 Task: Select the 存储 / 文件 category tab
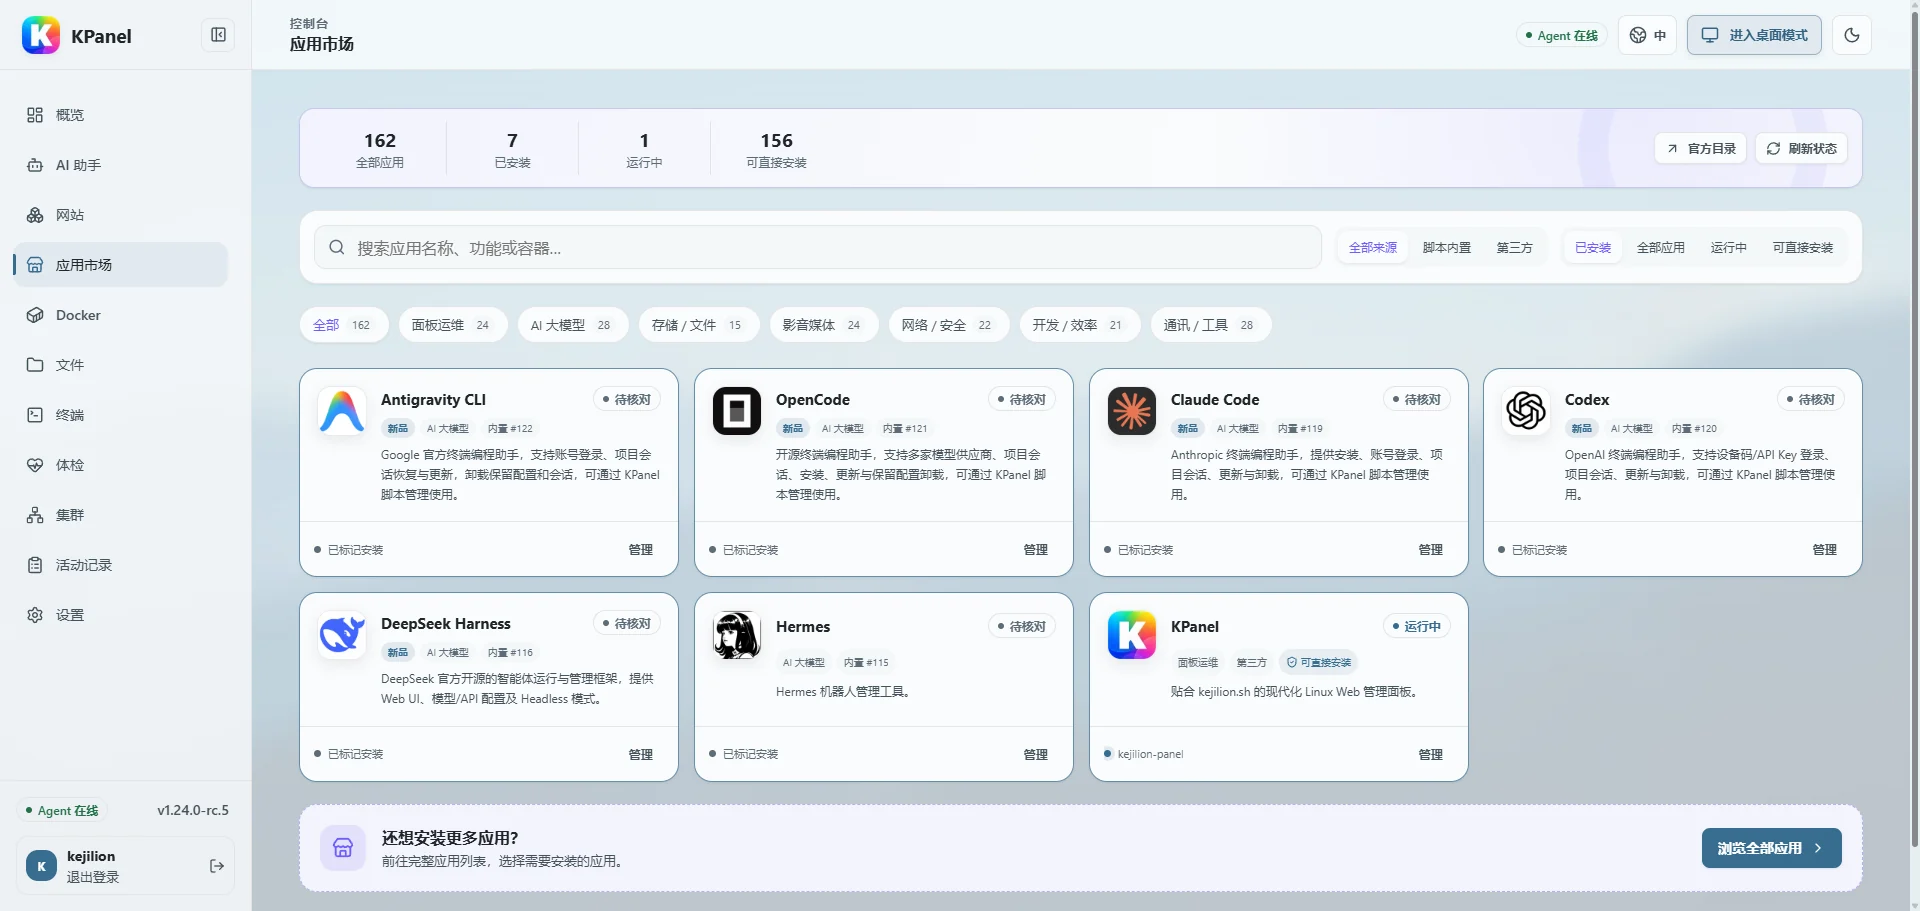699,325
